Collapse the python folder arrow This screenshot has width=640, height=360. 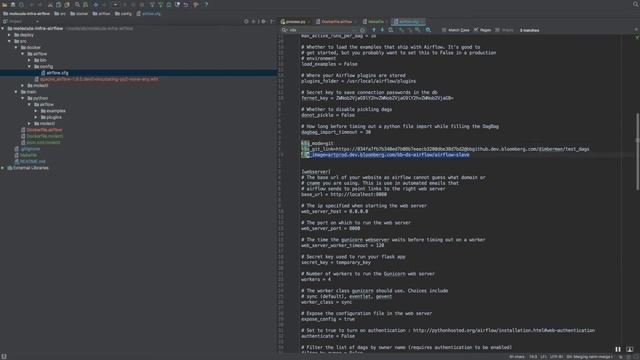22,98
